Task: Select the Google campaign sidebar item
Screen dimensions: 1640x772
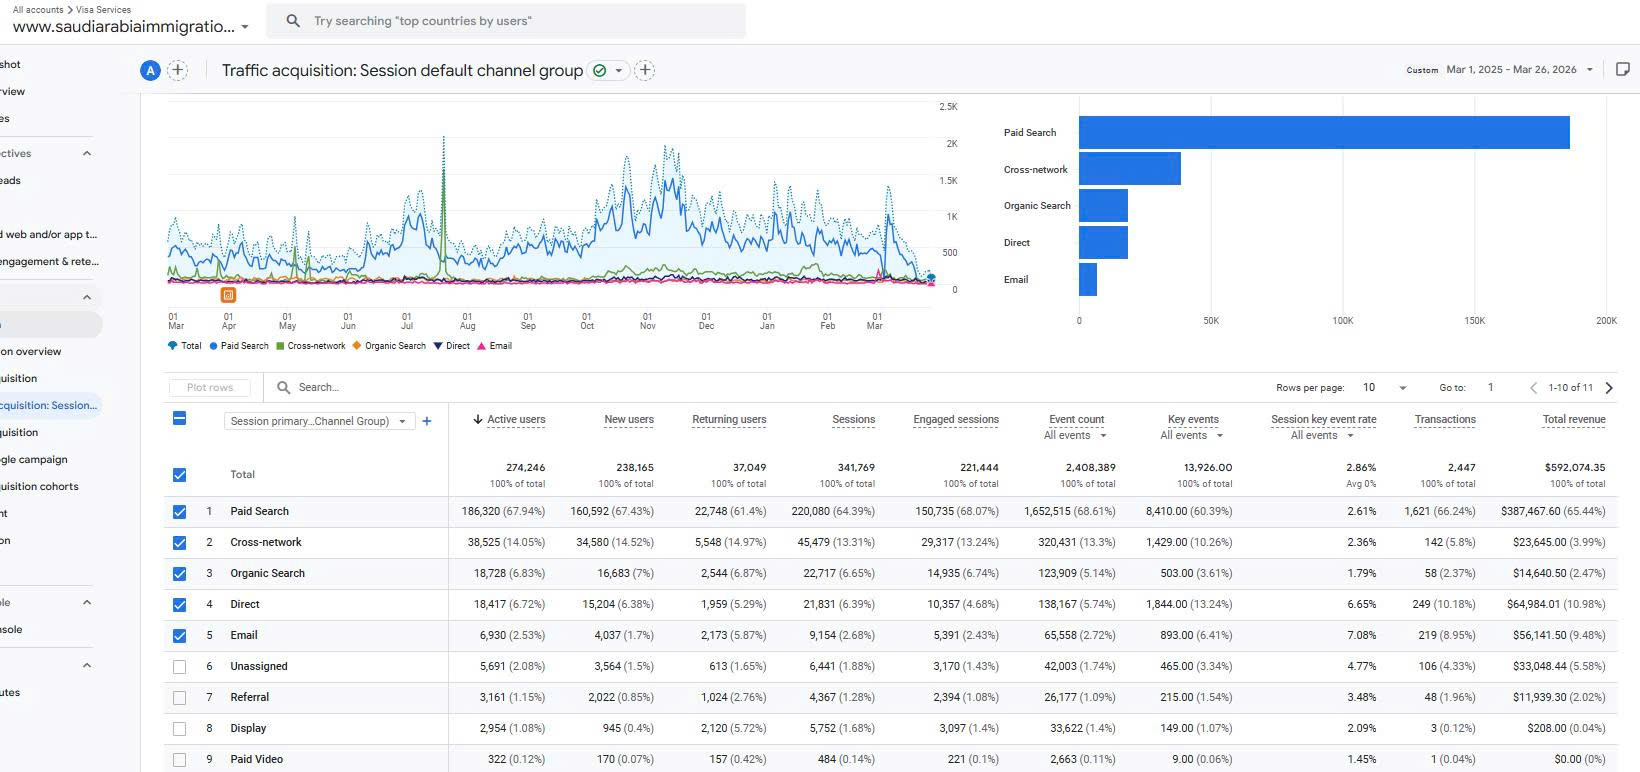Action: coord(35,459)
